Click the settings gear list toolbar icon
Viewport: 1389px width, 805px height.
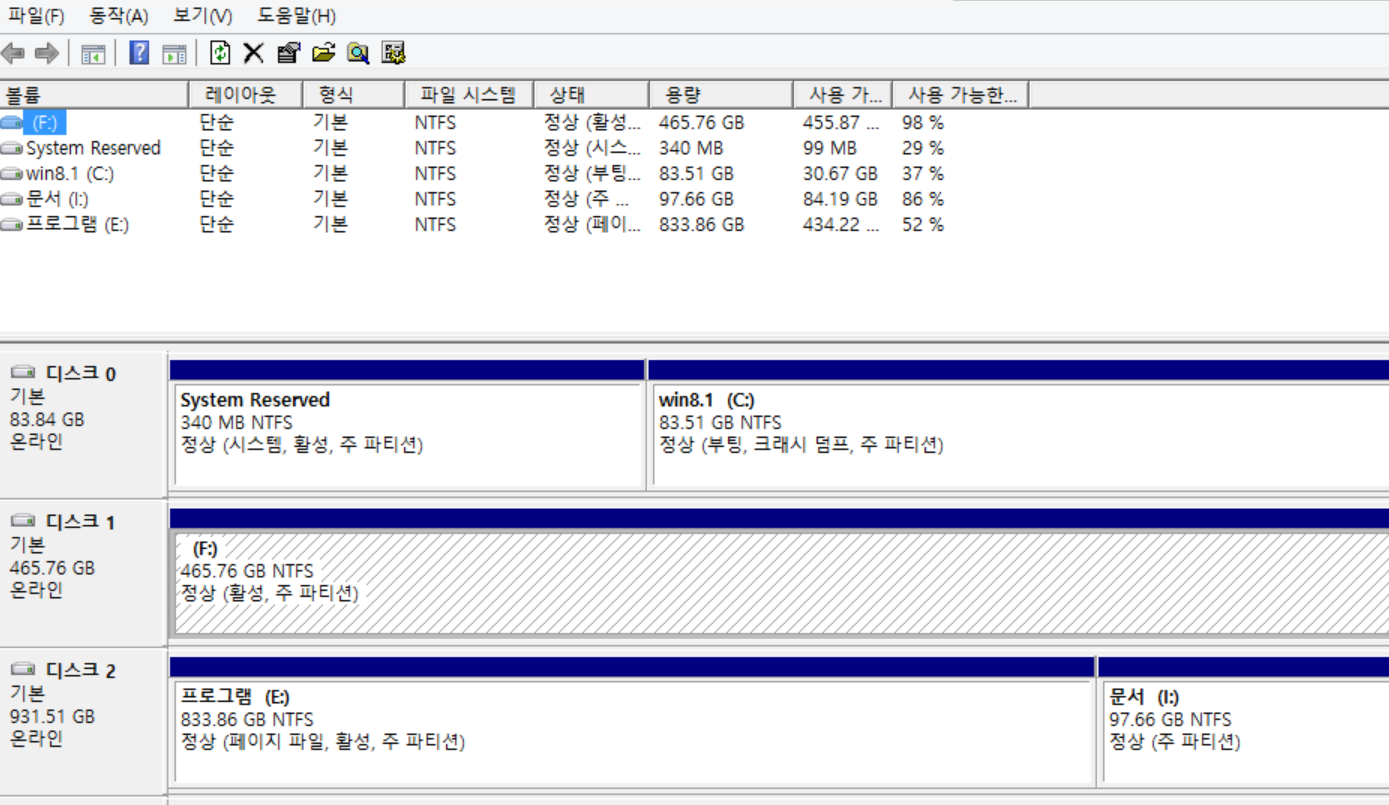[x=393, y=53]
